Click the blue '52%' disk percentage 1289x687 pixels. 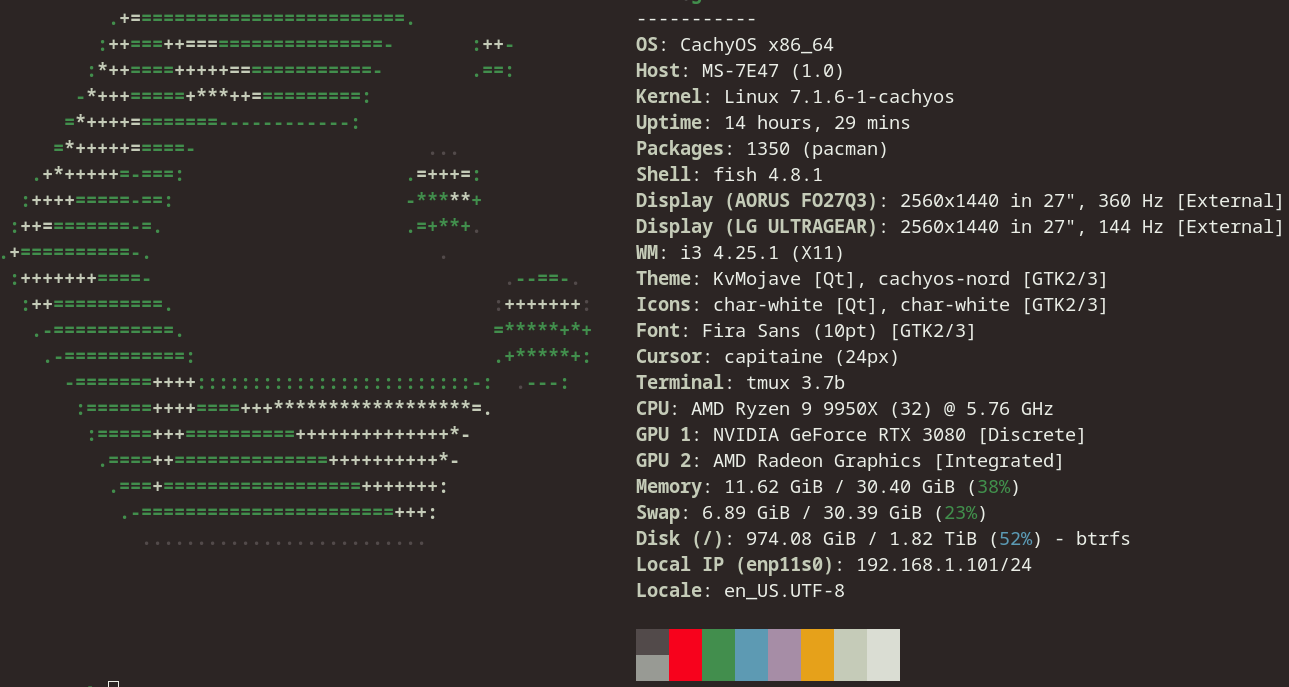point(1015,539)
